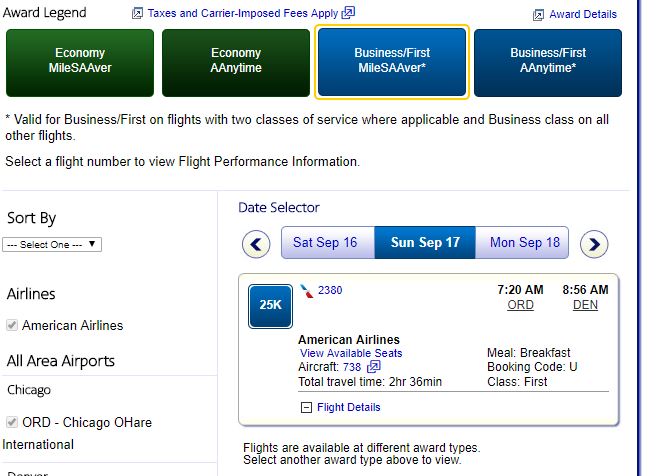
Task: Collapse the Flight Details section
Action: (306, 407)
